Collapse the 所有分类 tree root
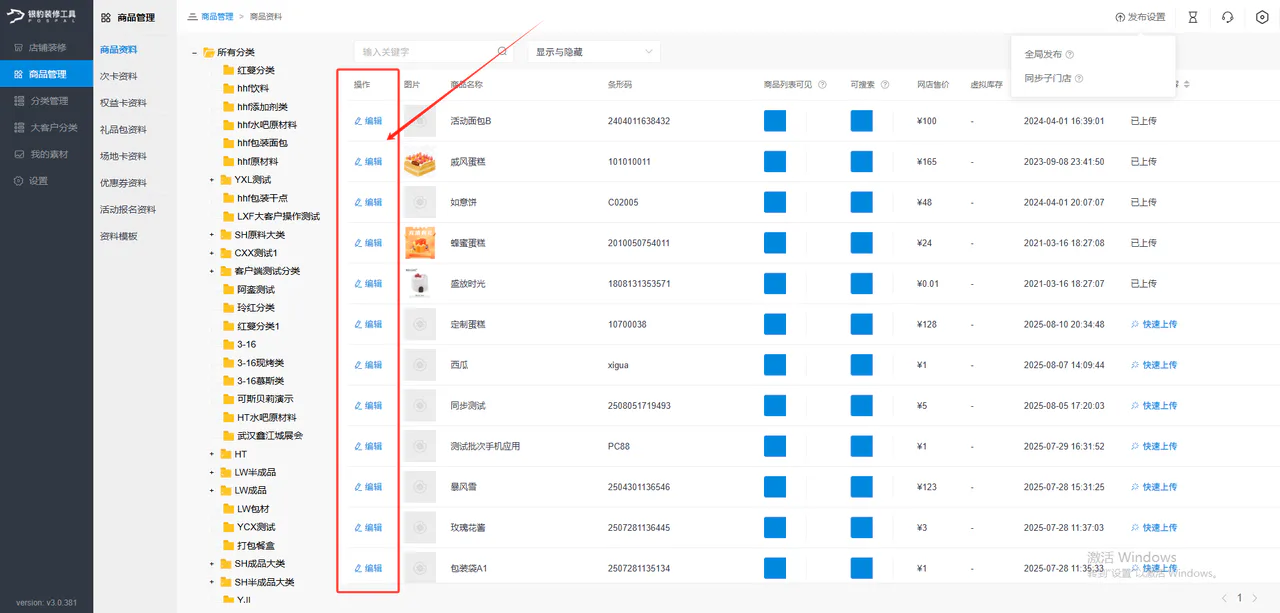1280x613 pixels. 195,52
